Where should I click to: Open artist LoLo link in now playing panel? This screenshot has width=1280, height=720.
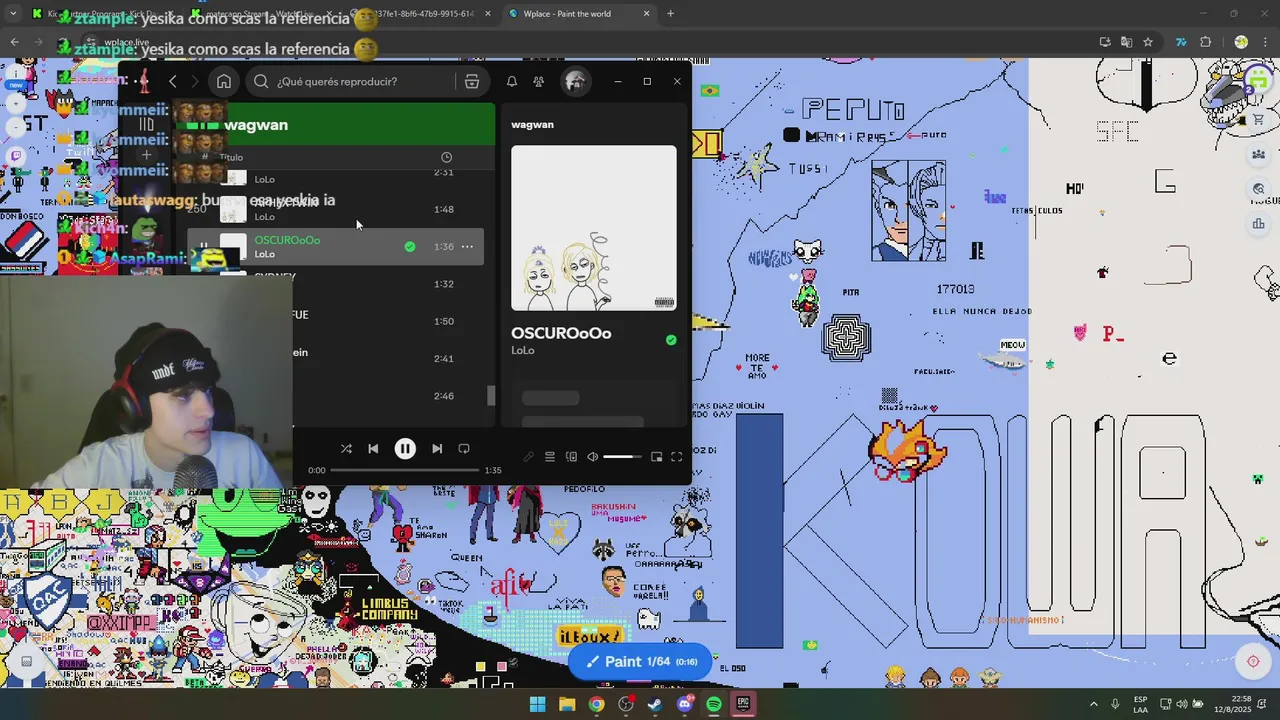(x=523, y=351)
